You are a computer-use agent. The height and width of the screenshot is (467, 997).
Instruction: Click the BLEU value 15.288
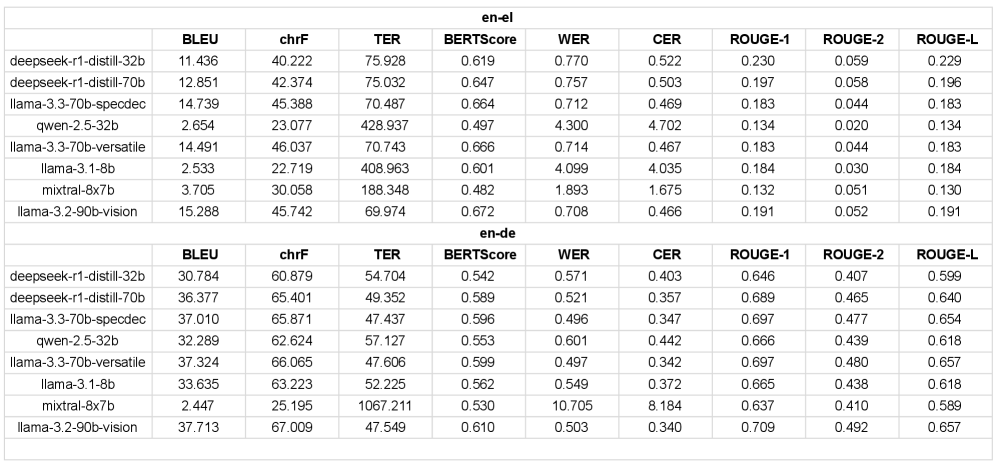200,211
